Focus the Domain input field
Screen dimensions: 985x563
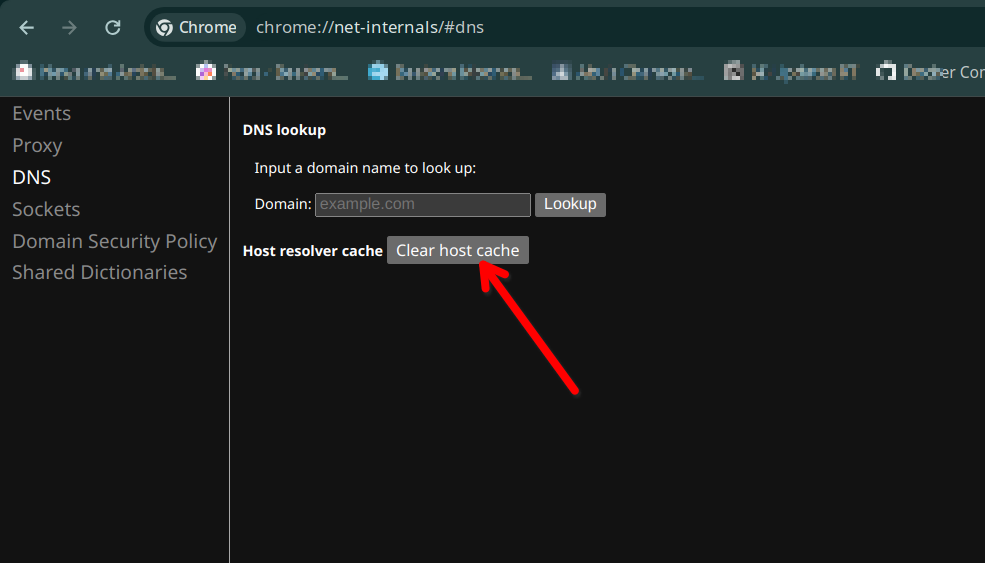pyautogui.click(x=423, y=204)
